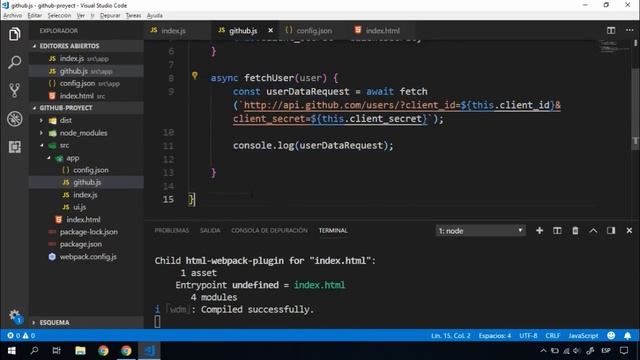Open more editor actions menu
Viewport: 640px width, 360px height.
pos(629,30)
